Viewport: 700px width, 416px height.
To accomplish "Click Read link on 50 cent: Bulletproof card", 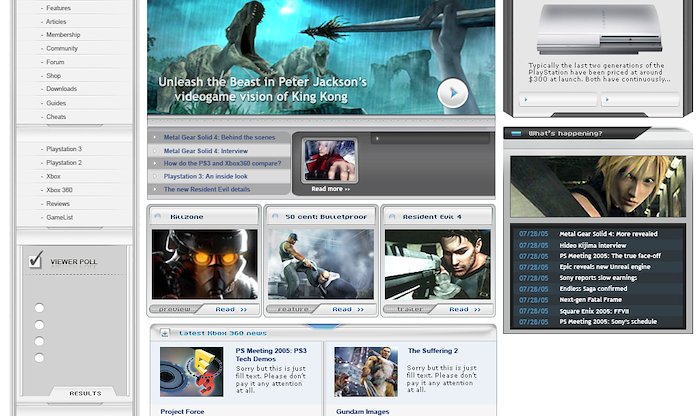I will coord(348,309).
